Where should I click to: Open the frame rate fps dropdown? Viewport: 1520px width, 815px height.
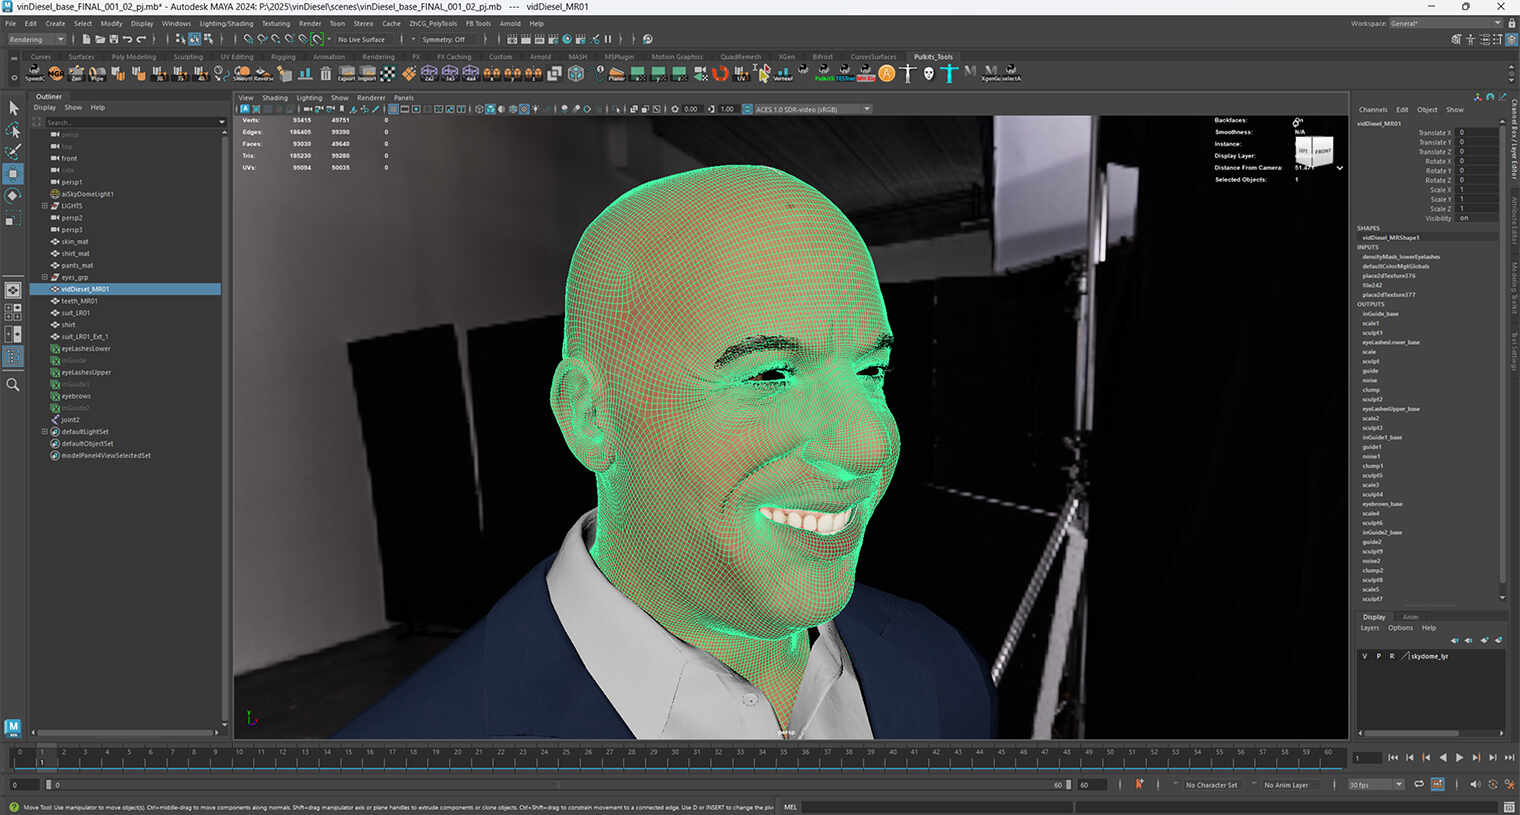coord(1376,785)
